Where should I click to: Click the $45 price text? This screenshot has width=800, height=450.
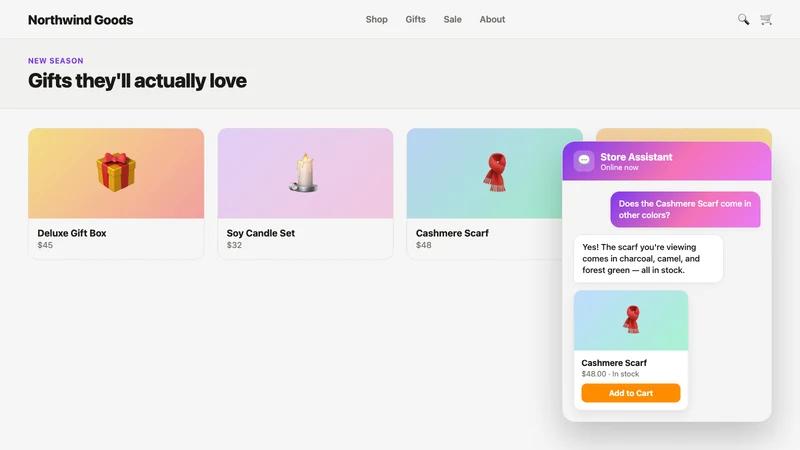pyautogui.click(x=45, y=245)
